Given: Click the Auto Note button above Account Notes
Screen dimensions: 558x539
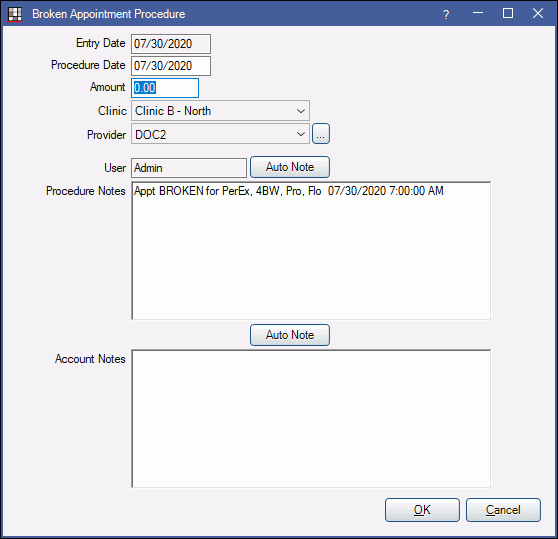Looking at the screenshot, I should pyautogui.click(x=290, y=335).
